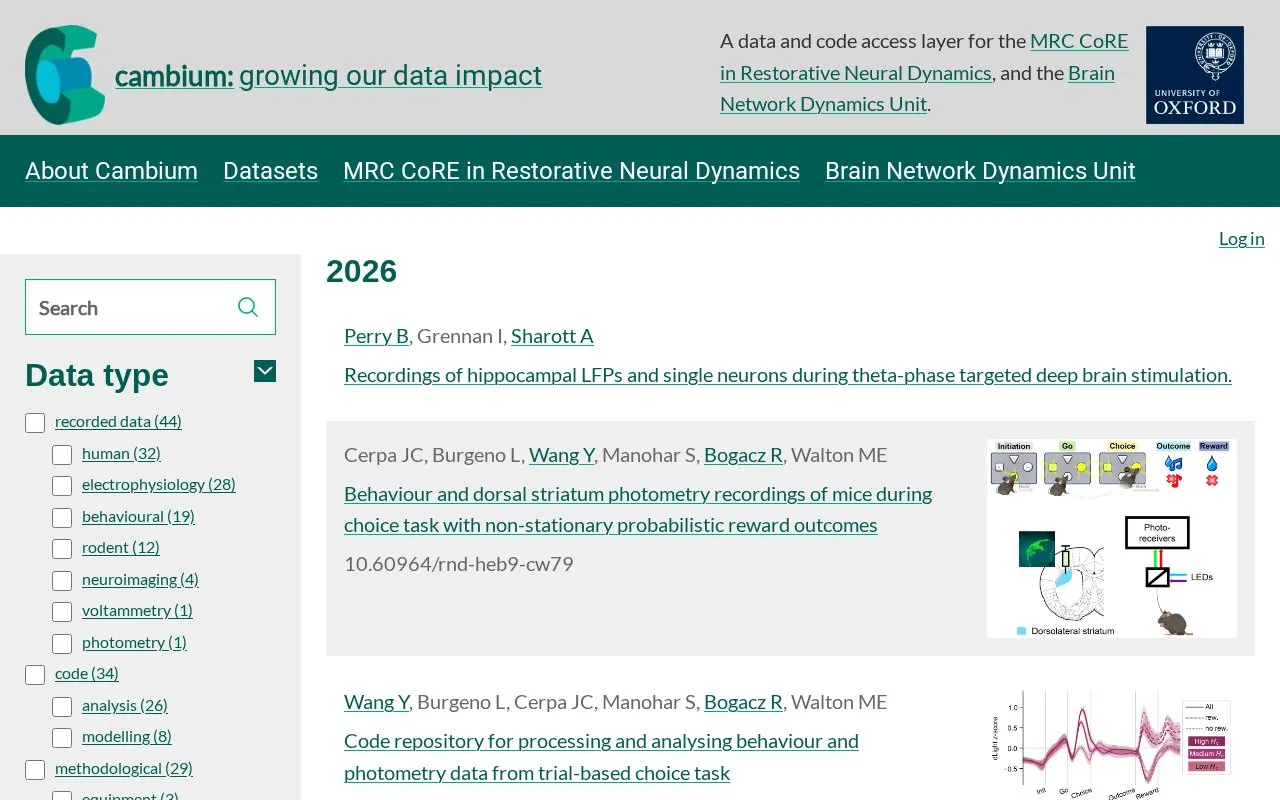The height and width of the screenshot is (800, 1280).
Task: Collapse the Data type filter section
Action: 265,371
